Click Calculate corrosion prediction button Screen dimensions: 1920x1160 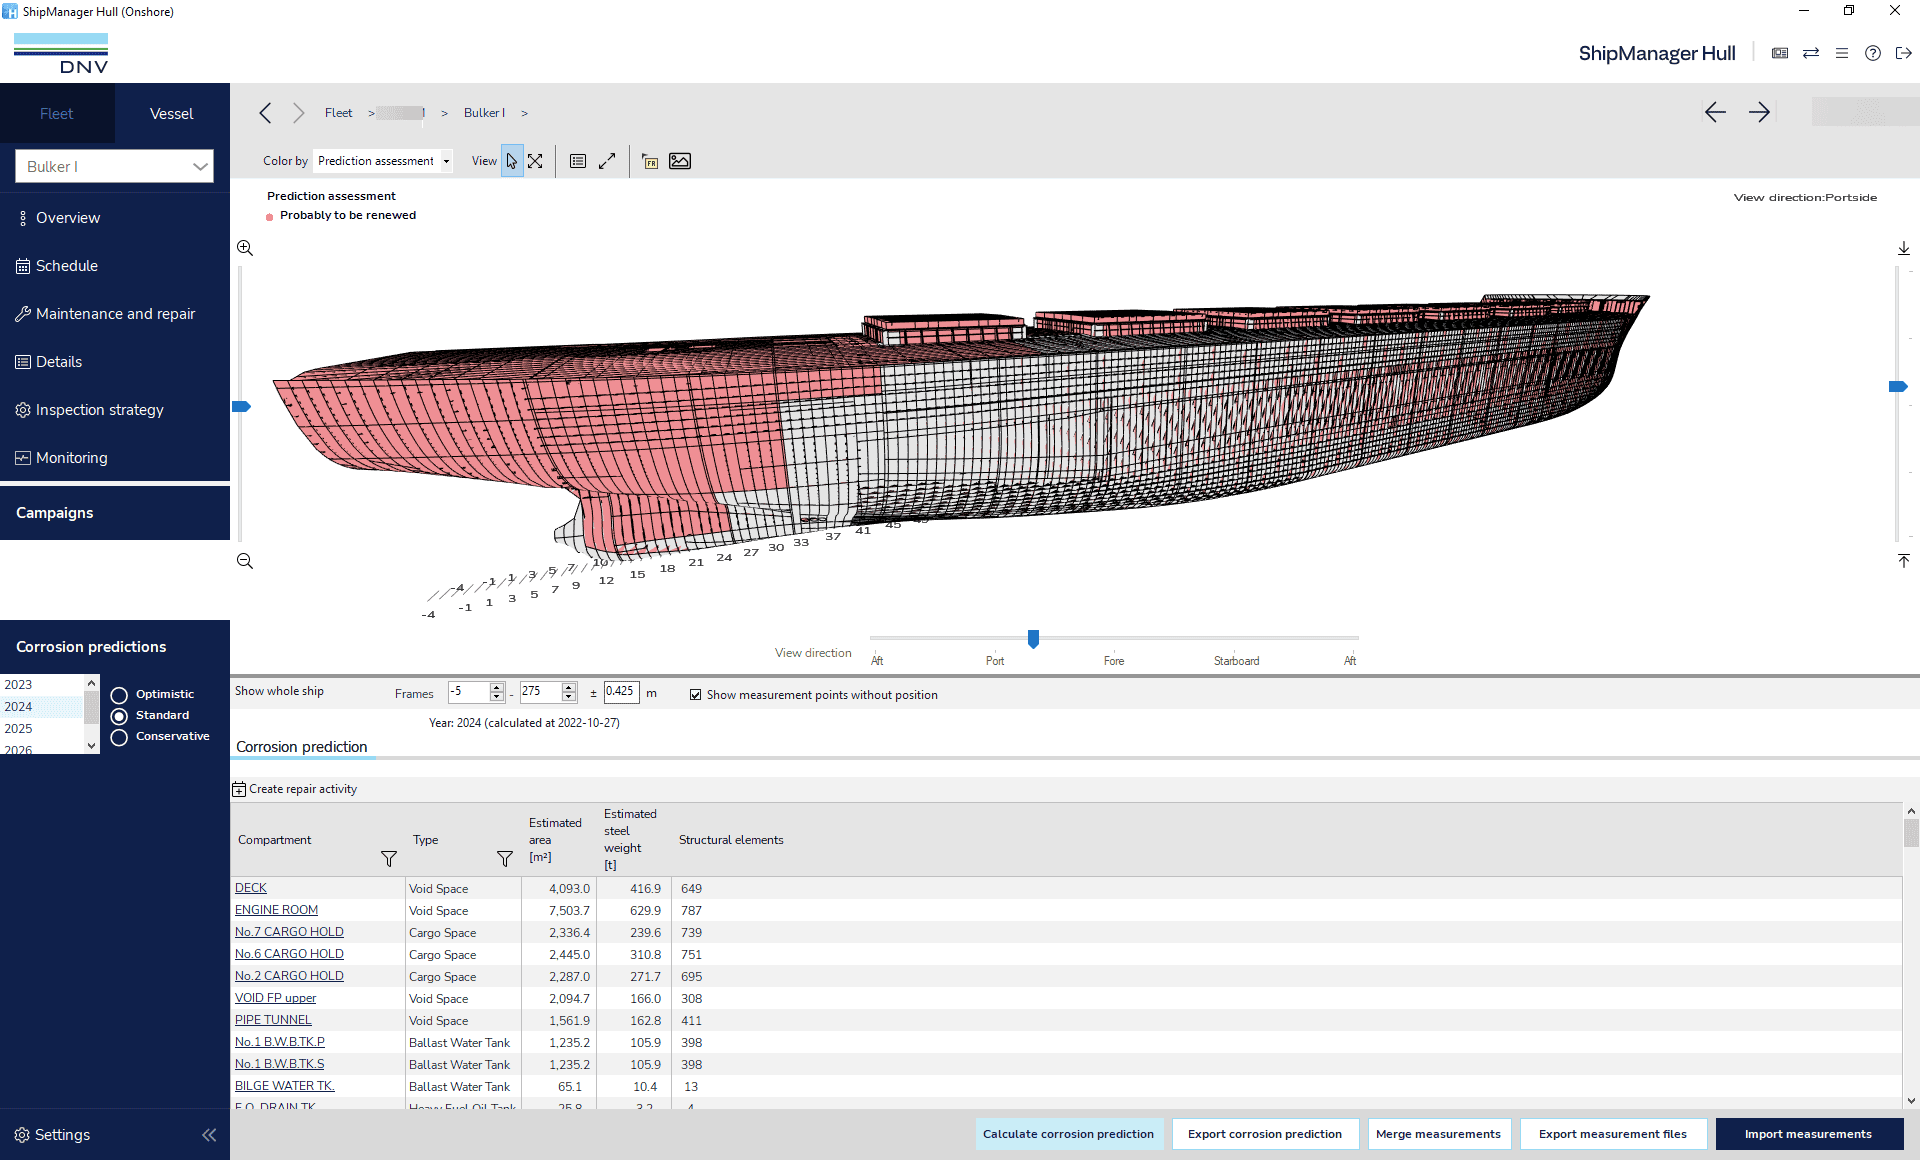pyautogui.click(x=1068, y=1134)
